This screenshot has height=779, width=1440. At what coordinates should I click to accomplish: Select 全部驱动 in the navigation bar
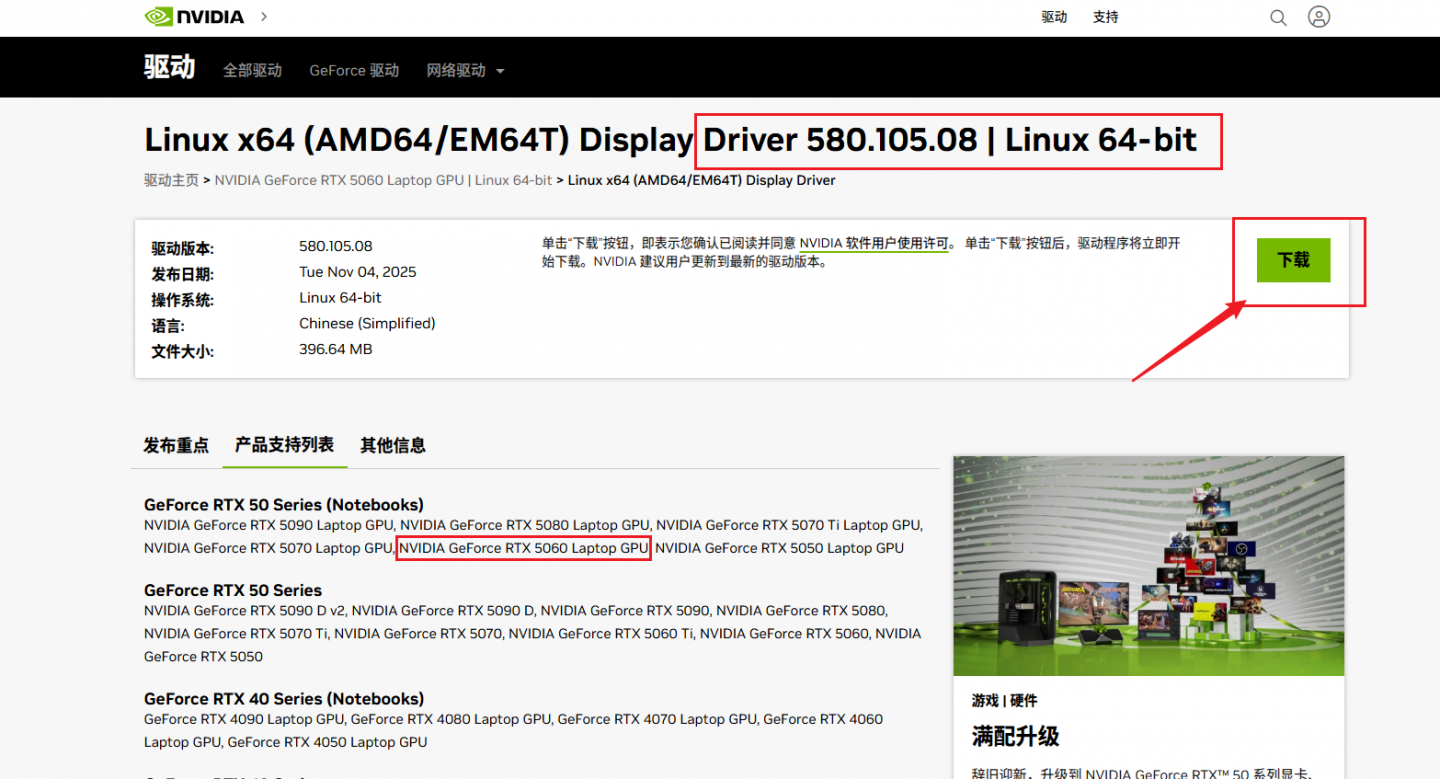pyautogui.click(x=252, y=70)
